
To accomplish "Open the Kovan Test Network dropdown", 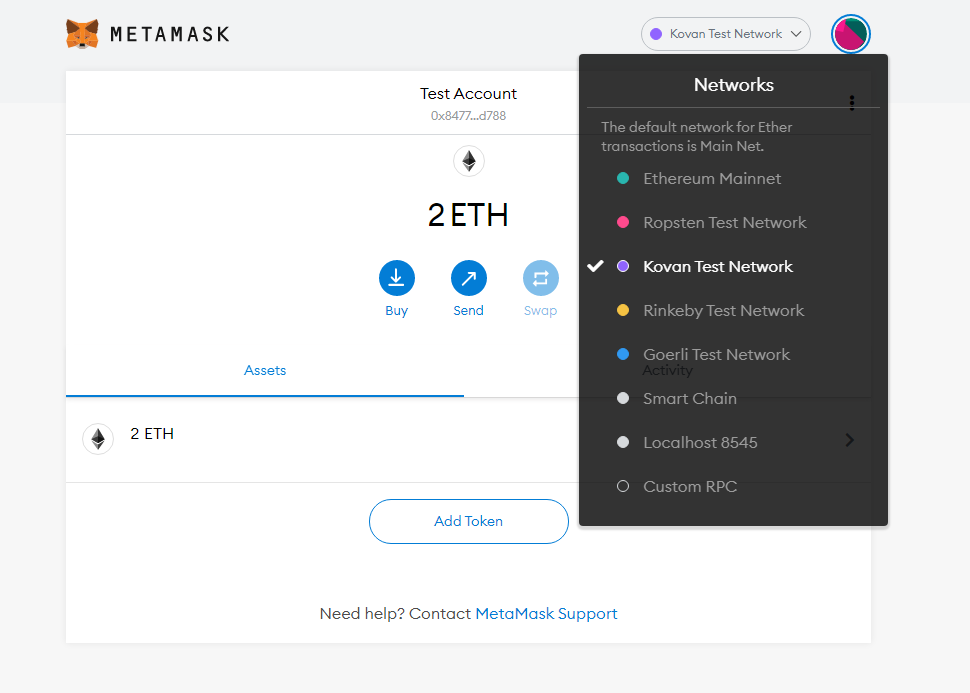I will click(725, 34).
